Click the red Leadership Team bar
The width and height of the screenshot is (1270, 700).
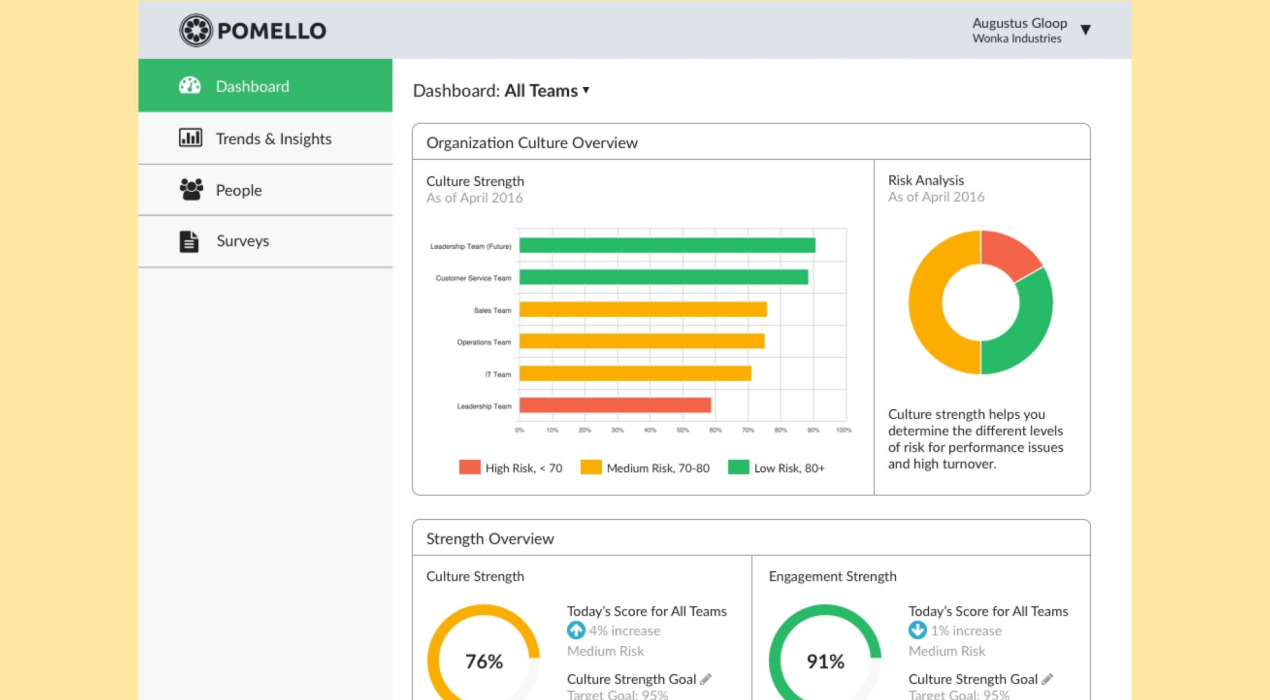point(615,405)
